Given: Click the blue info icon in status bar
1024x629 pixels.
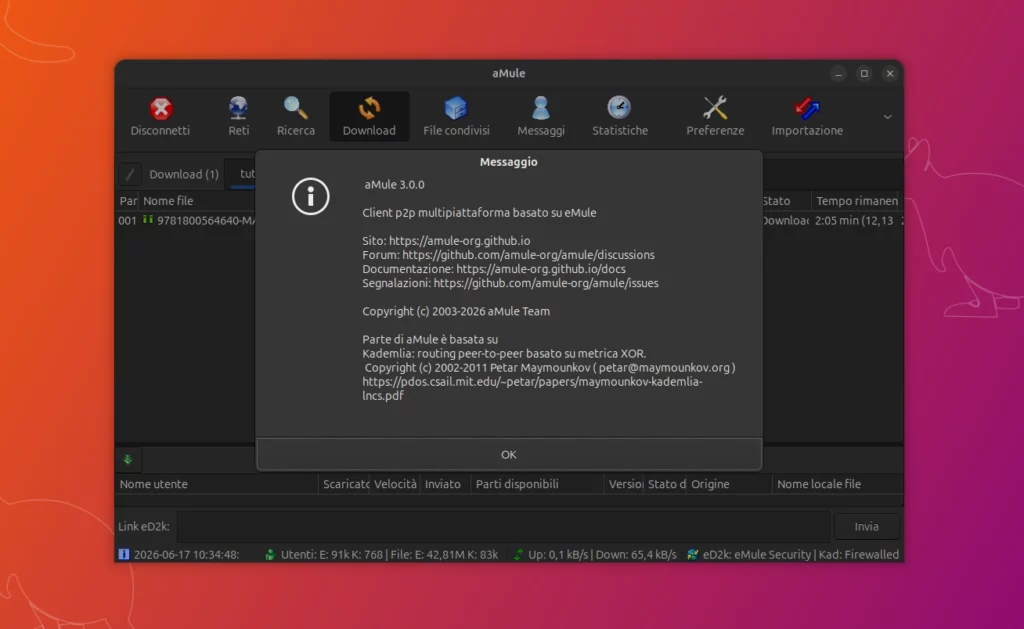Looking at the screenshot, I should (x=123, y=555).
